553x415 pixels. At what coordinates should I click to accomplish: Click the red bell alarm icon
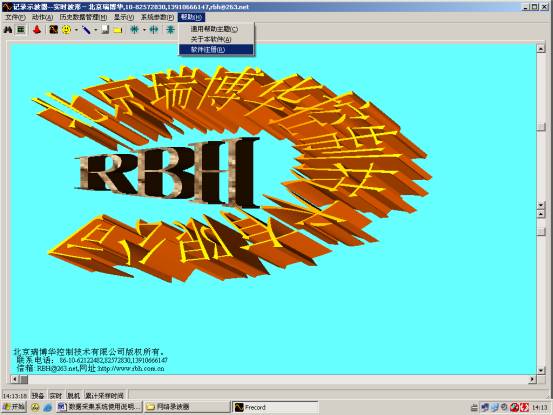37,30
